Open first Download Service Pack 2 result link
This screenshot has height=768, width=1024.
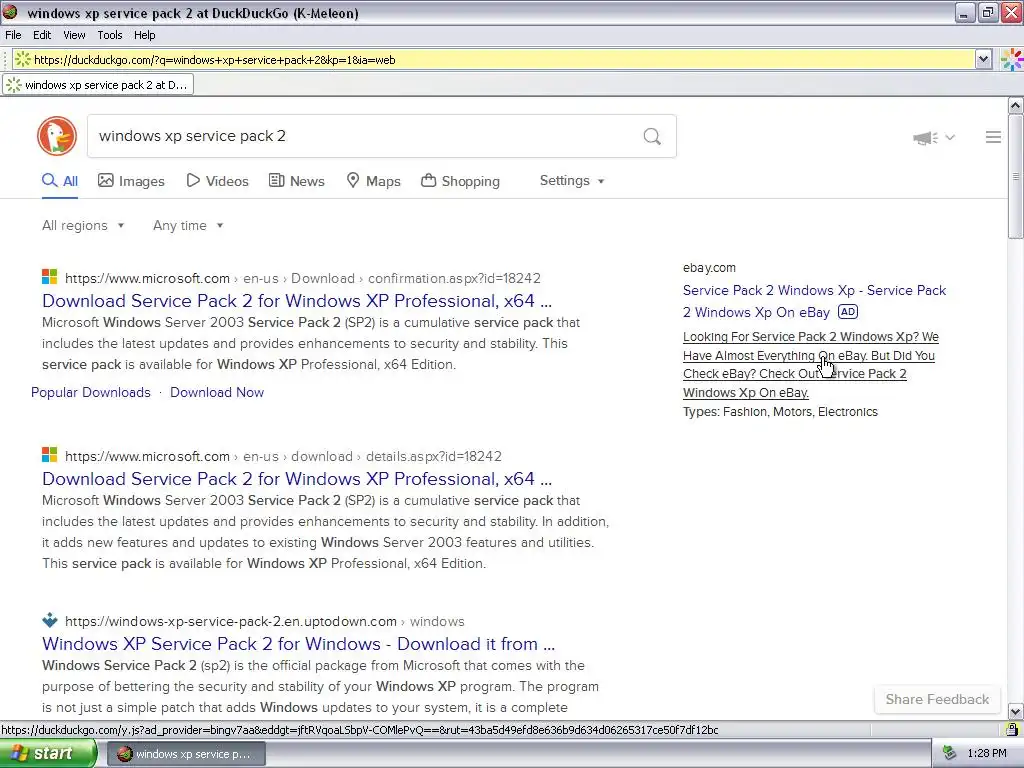297,301
